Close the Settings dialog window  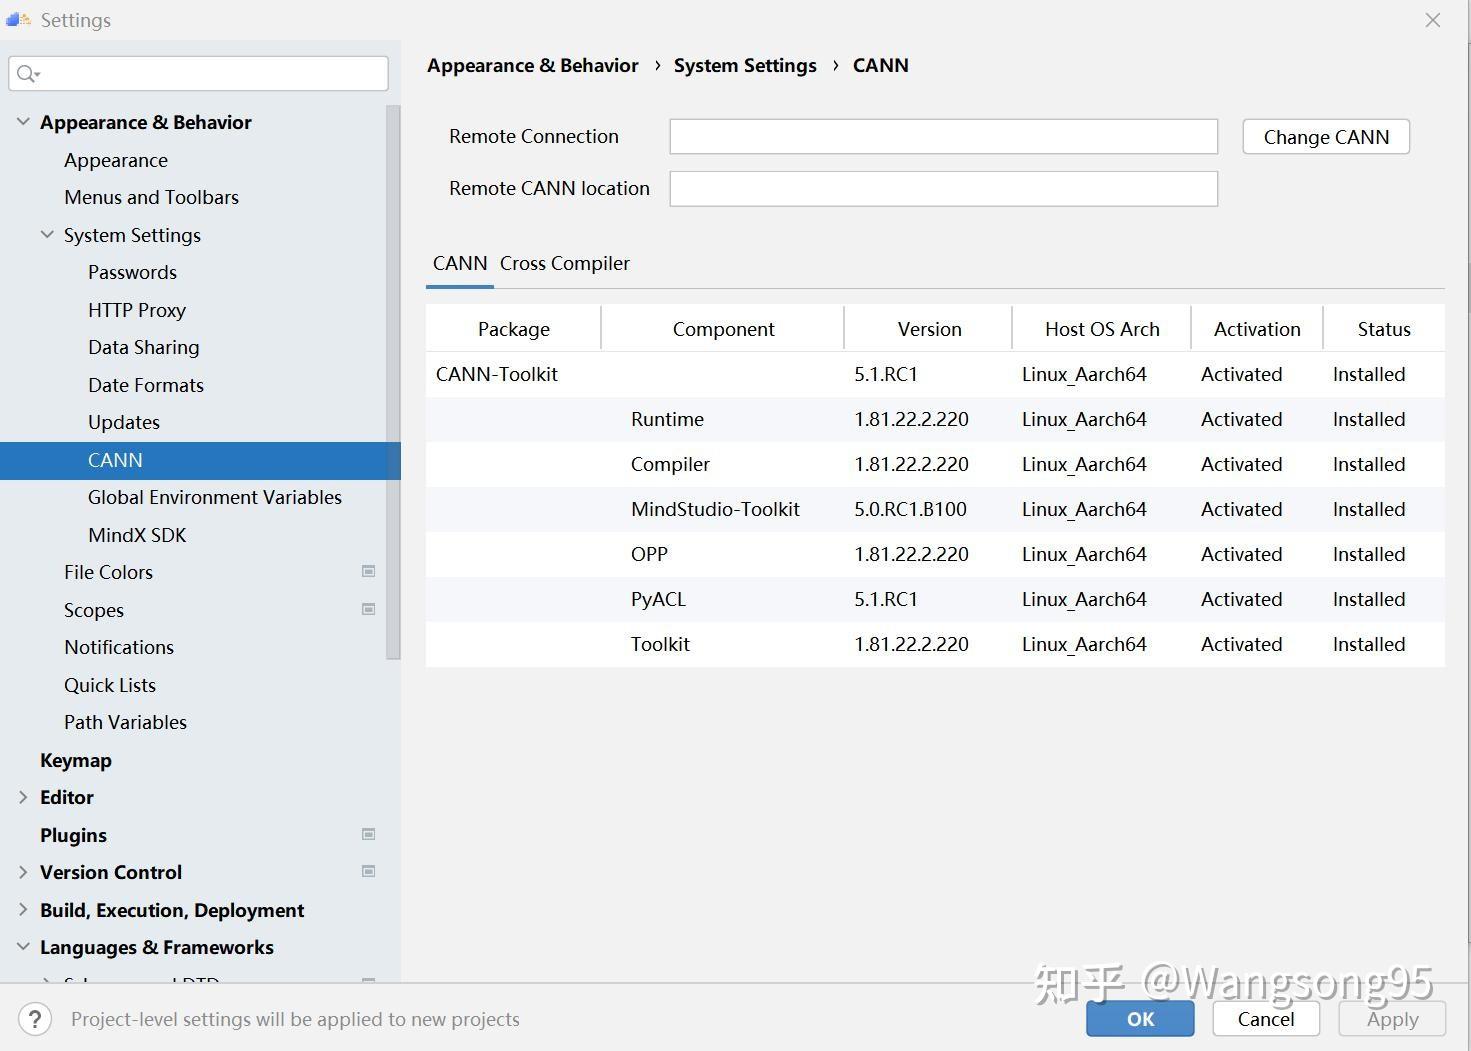click(x=1433, y=20)
